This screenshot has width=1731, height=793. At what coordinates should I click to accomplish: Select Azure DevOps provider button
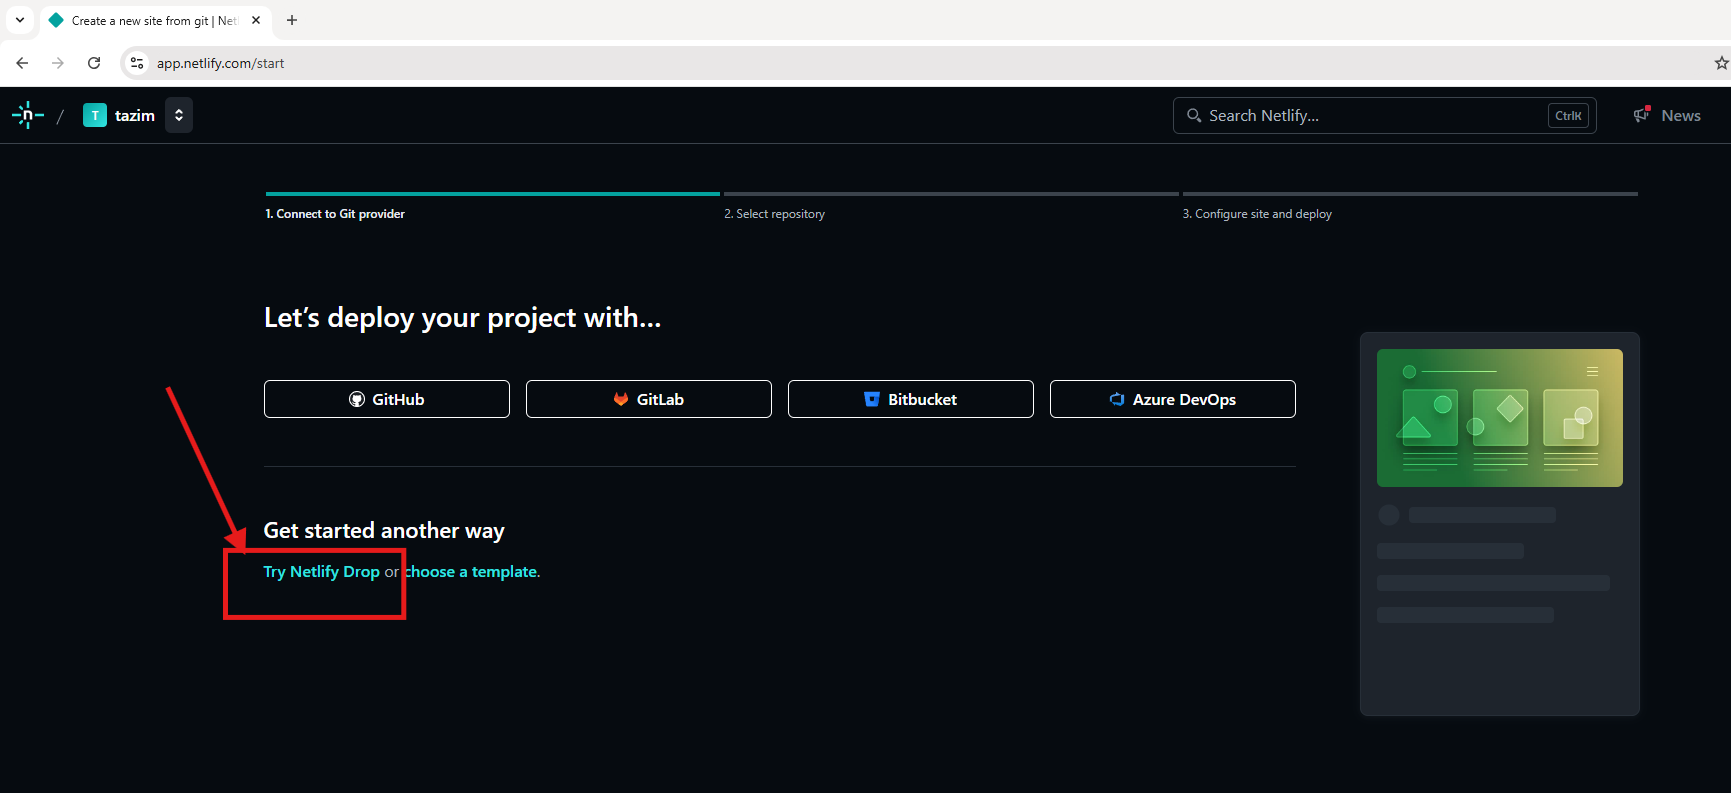click(1173, 399)
